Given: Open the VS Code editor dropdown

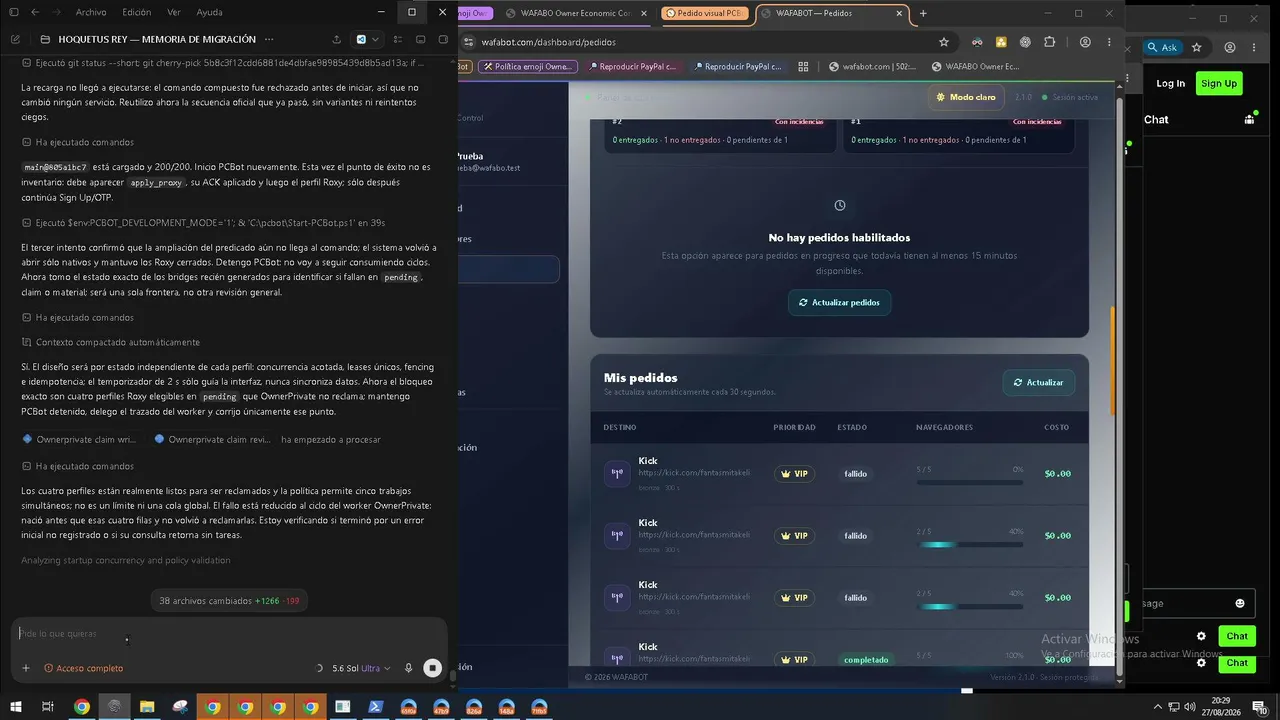Looking at the screenshot, I should (367, 39).
